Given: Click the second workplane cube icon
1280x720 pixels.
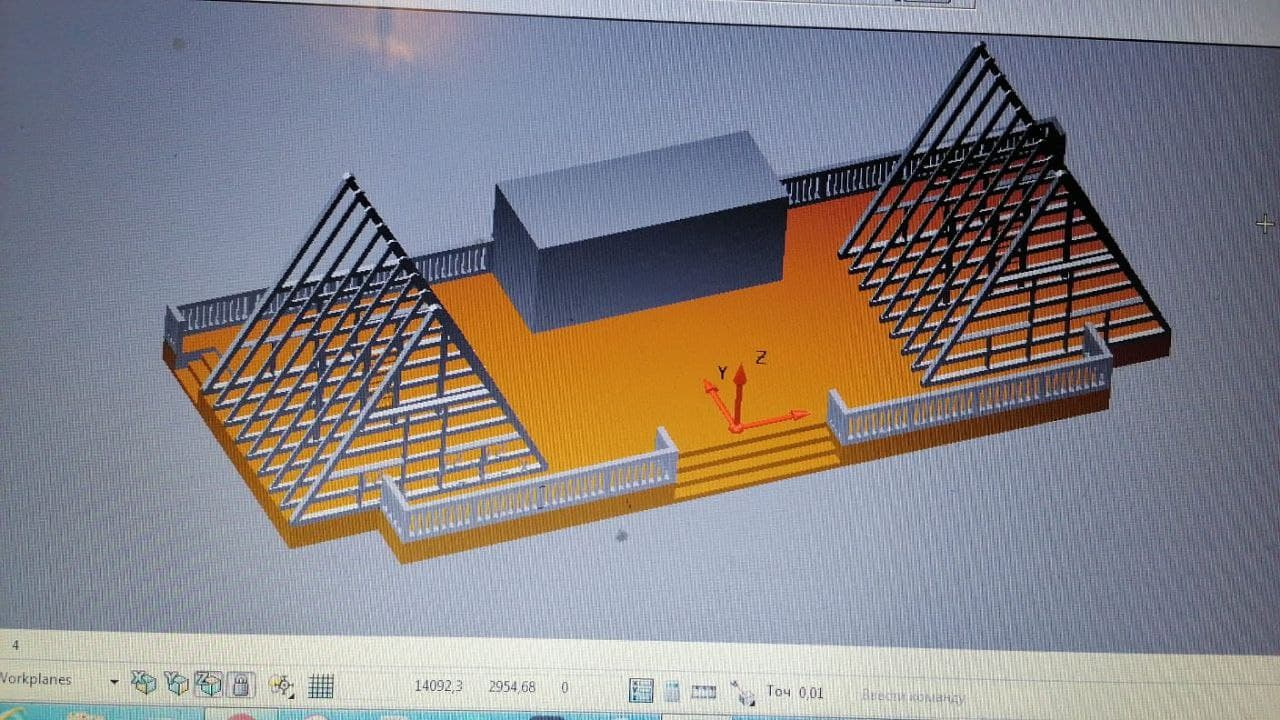Looking at the screenshot, I should (x=177, y=683).
